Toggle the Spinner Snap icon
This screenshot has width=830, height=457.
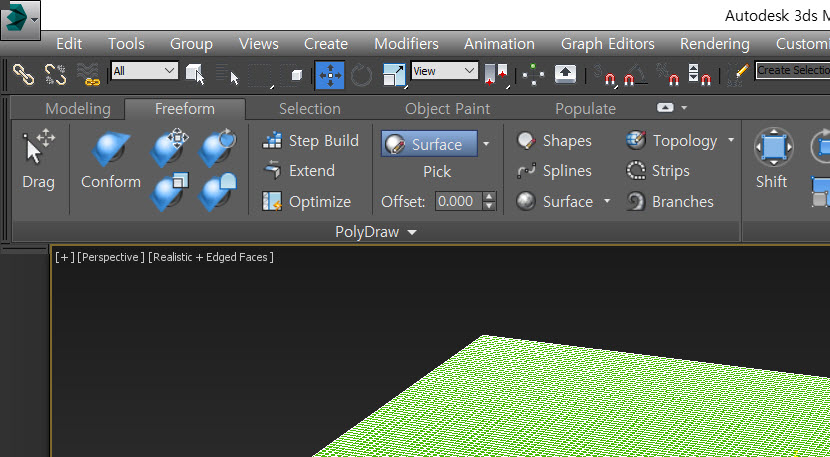tap(700, 75)
